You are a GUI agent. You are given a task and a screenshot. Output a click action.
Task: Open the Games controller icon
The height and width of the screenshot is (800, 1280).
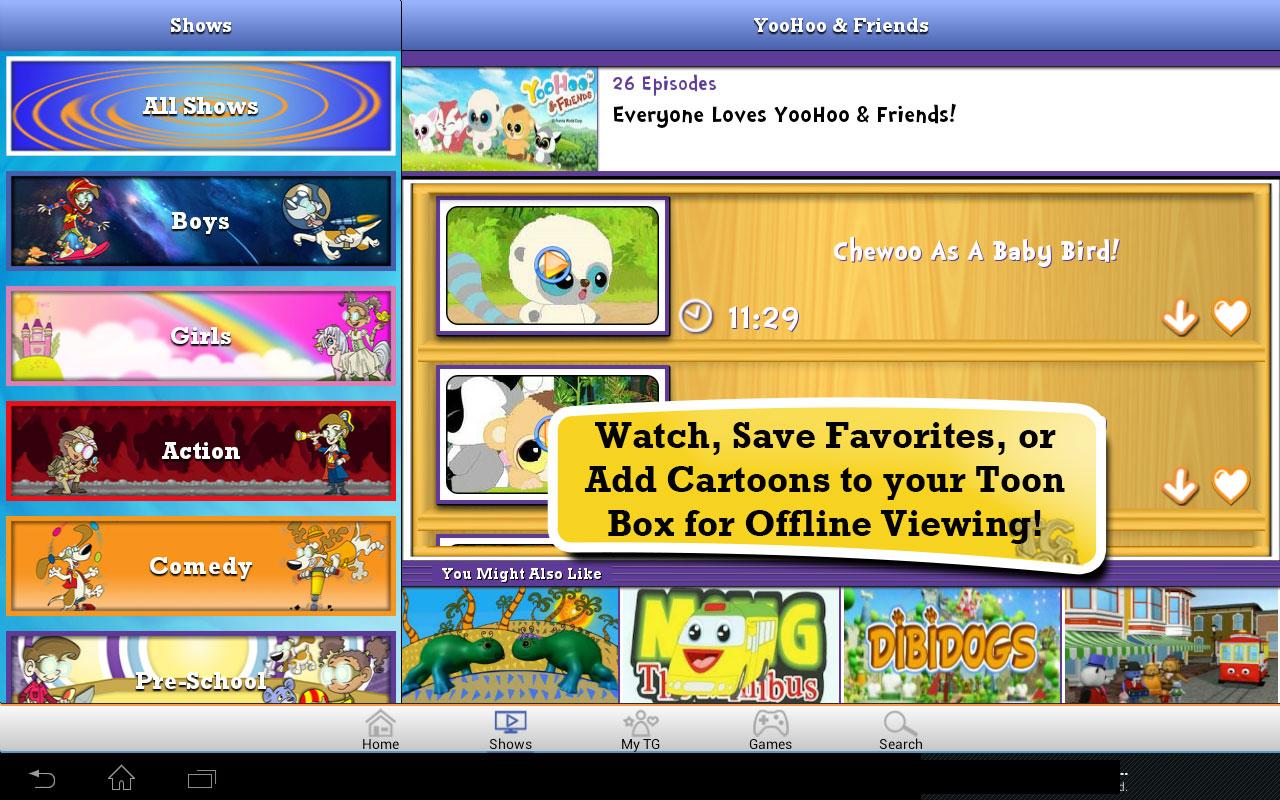(x=770, y=728)
